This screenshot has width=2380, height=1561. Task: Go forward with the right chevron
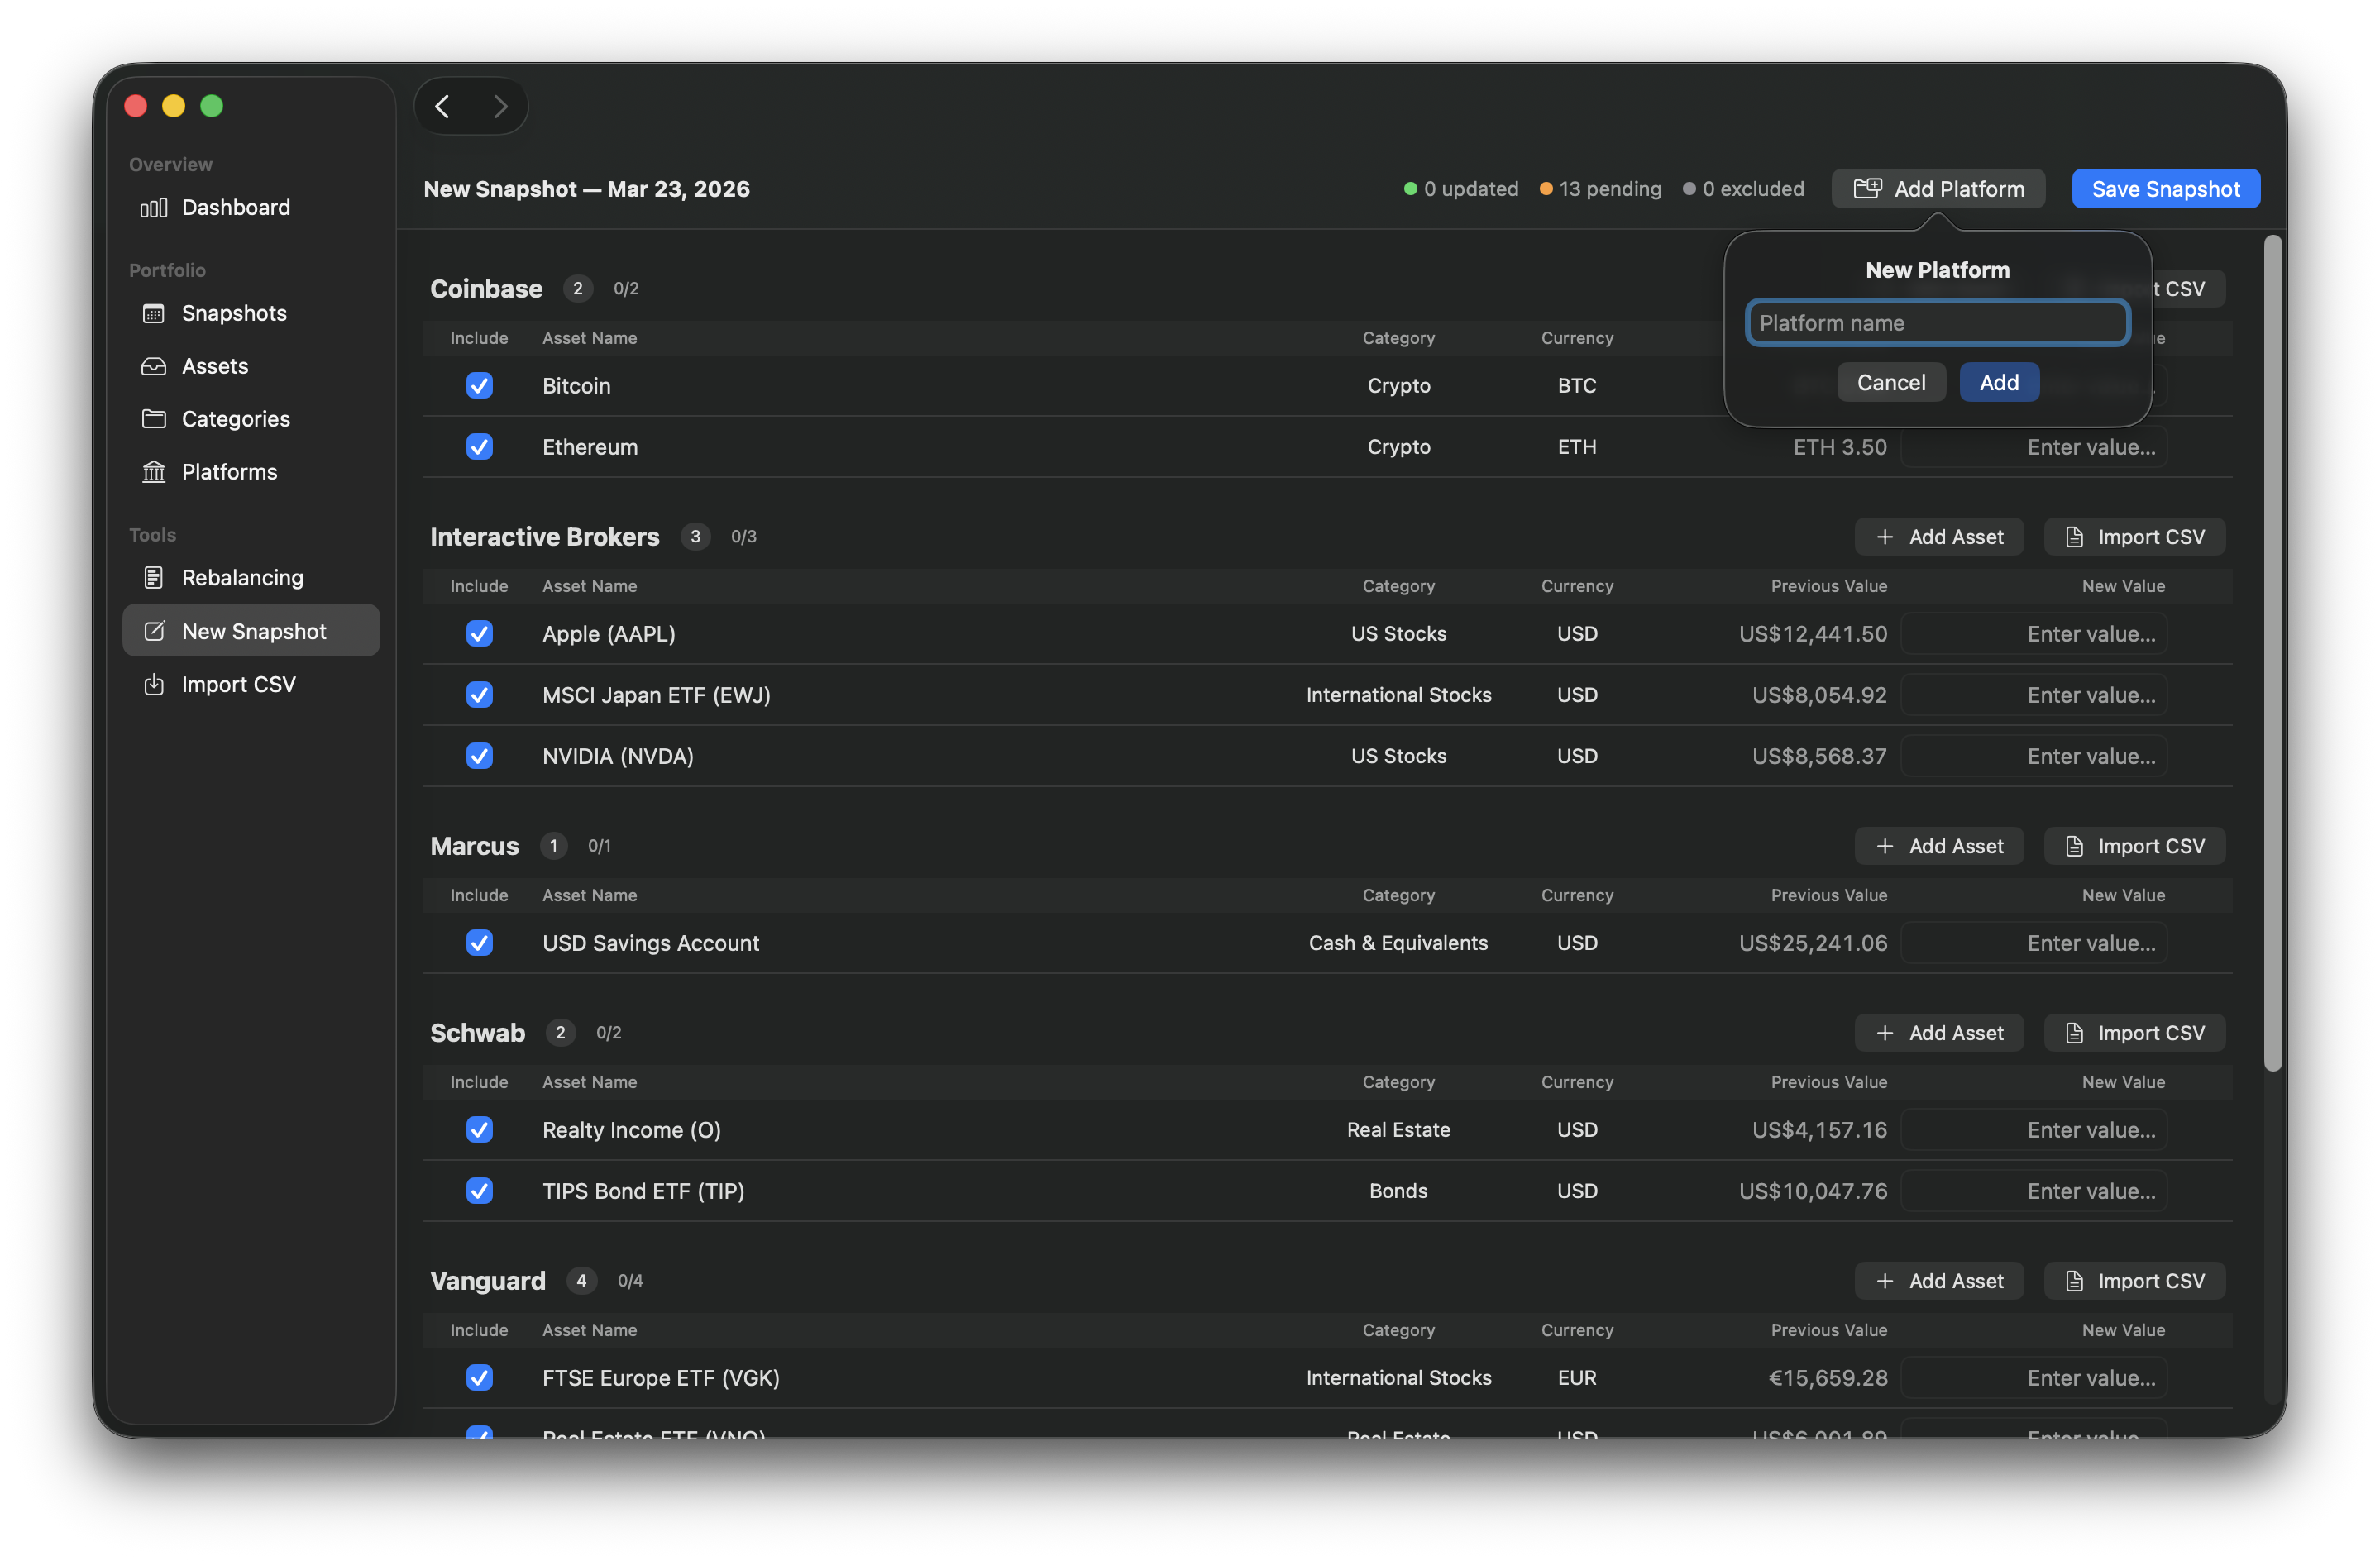tap(500, 106)
